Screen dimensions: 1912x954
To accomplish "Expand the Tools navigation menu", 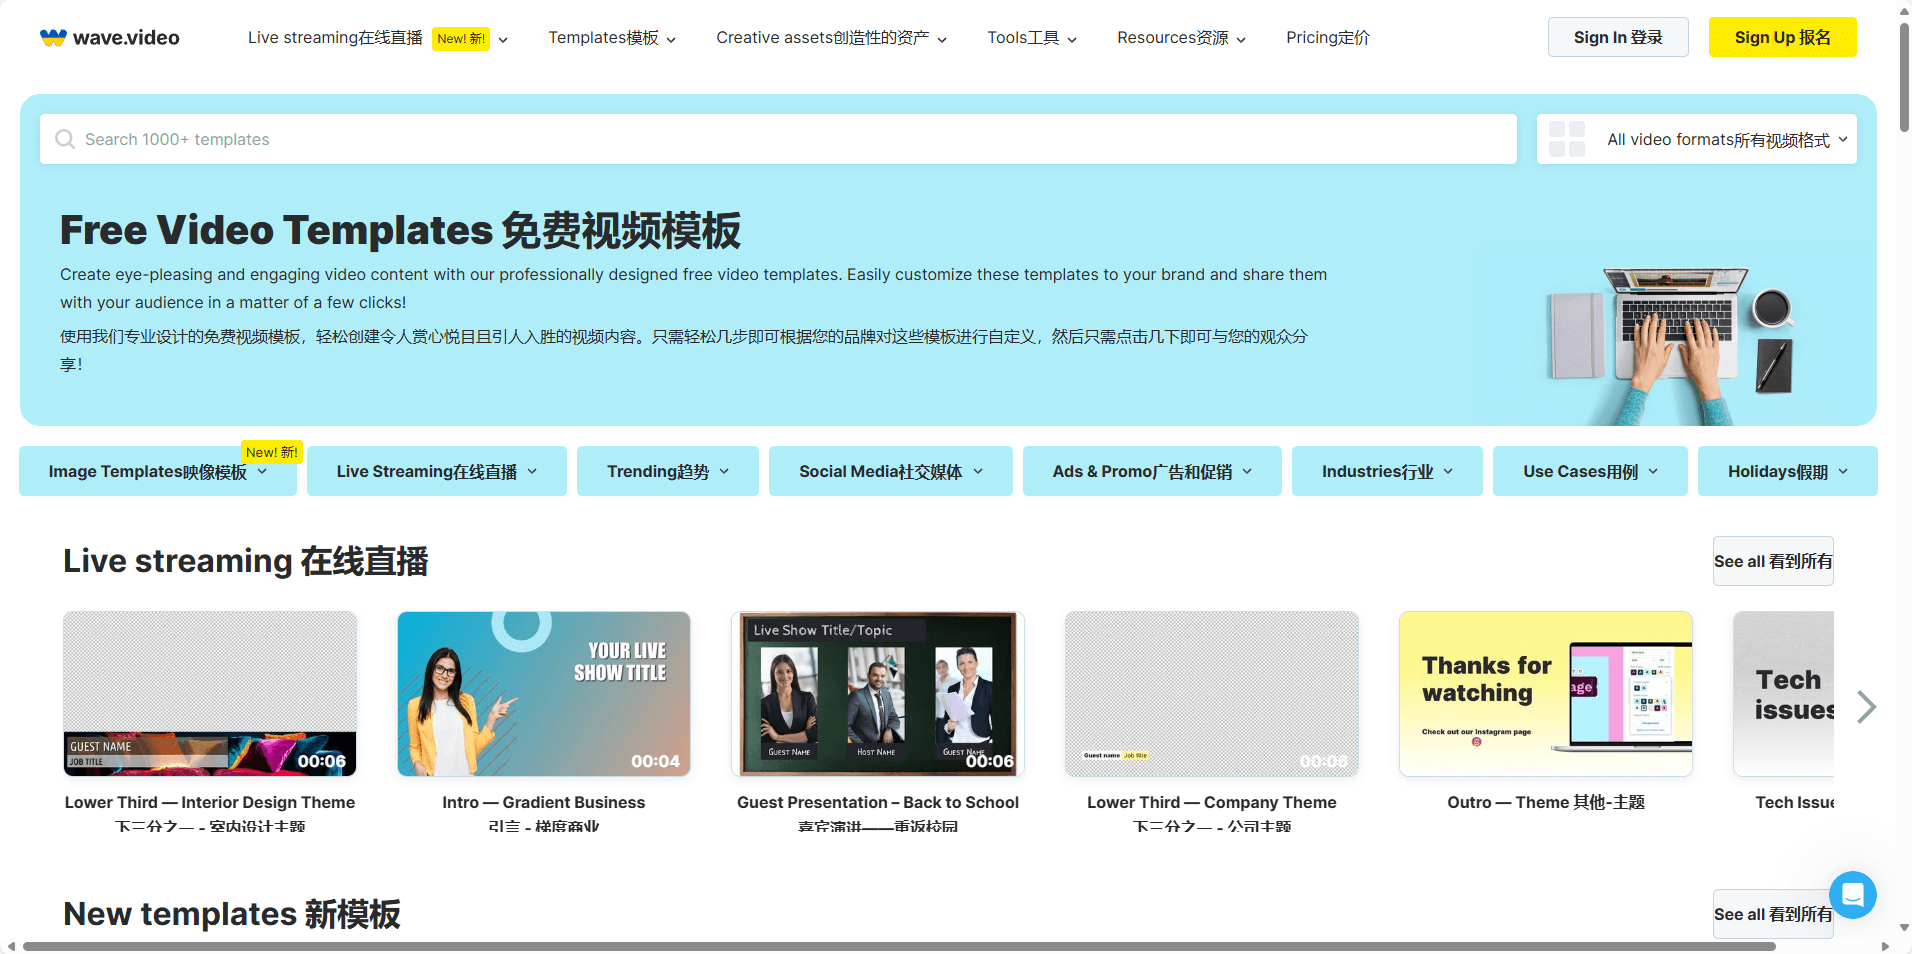I will coord(1032,38).
